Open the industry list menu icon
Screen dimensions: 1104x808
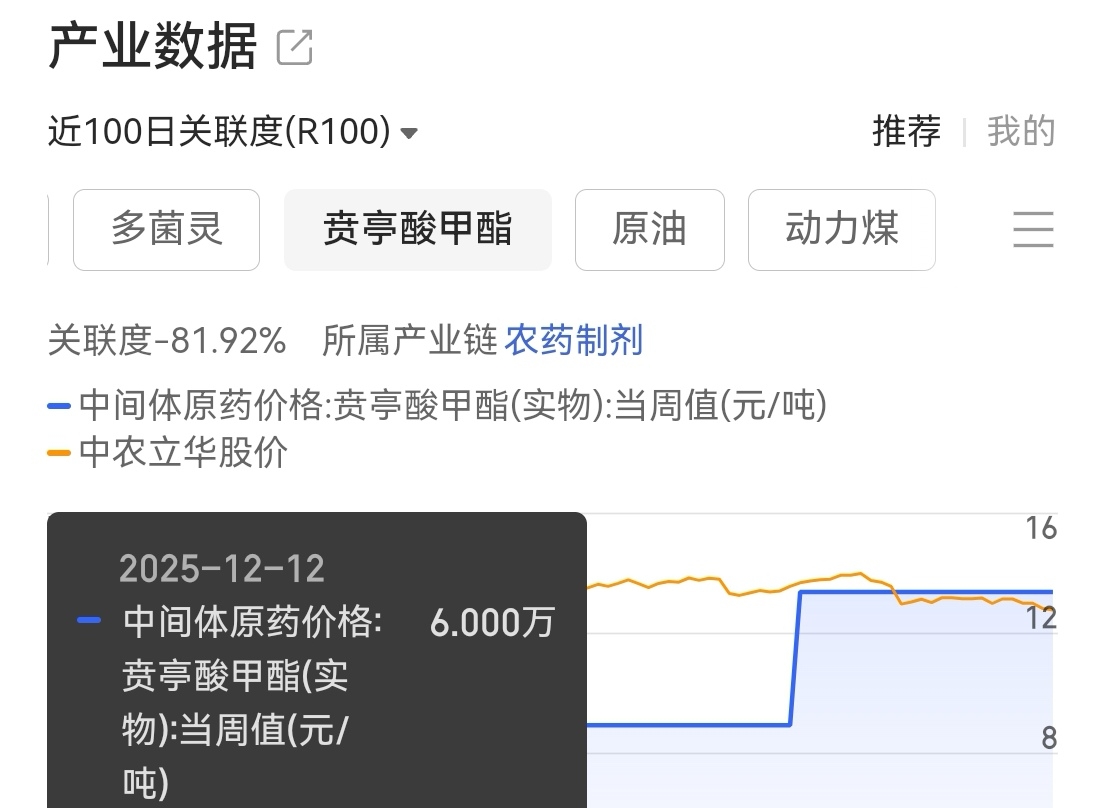pyautogui.click(x=1033, y=229)
